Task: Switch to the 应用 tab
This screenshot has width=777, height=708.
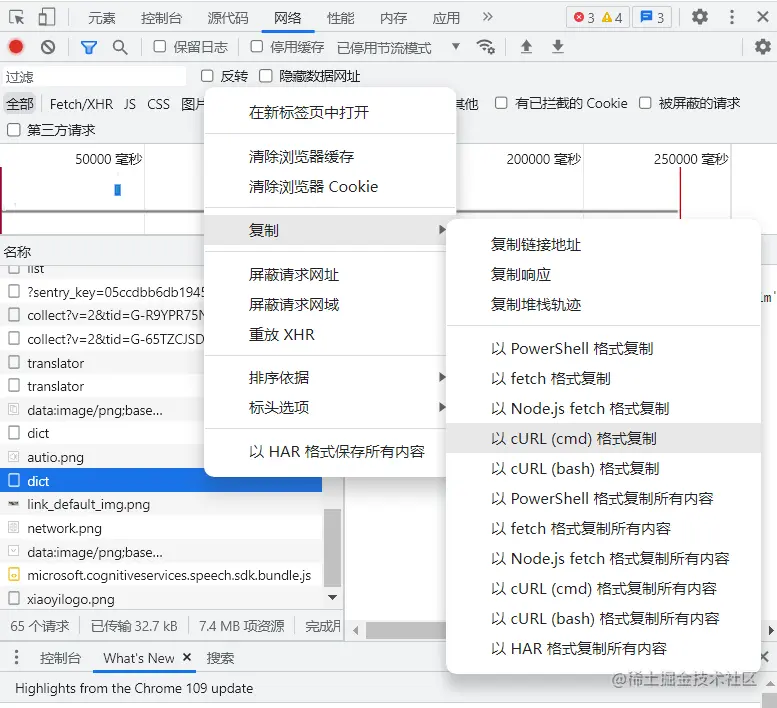Action: [x=446, y=18]
